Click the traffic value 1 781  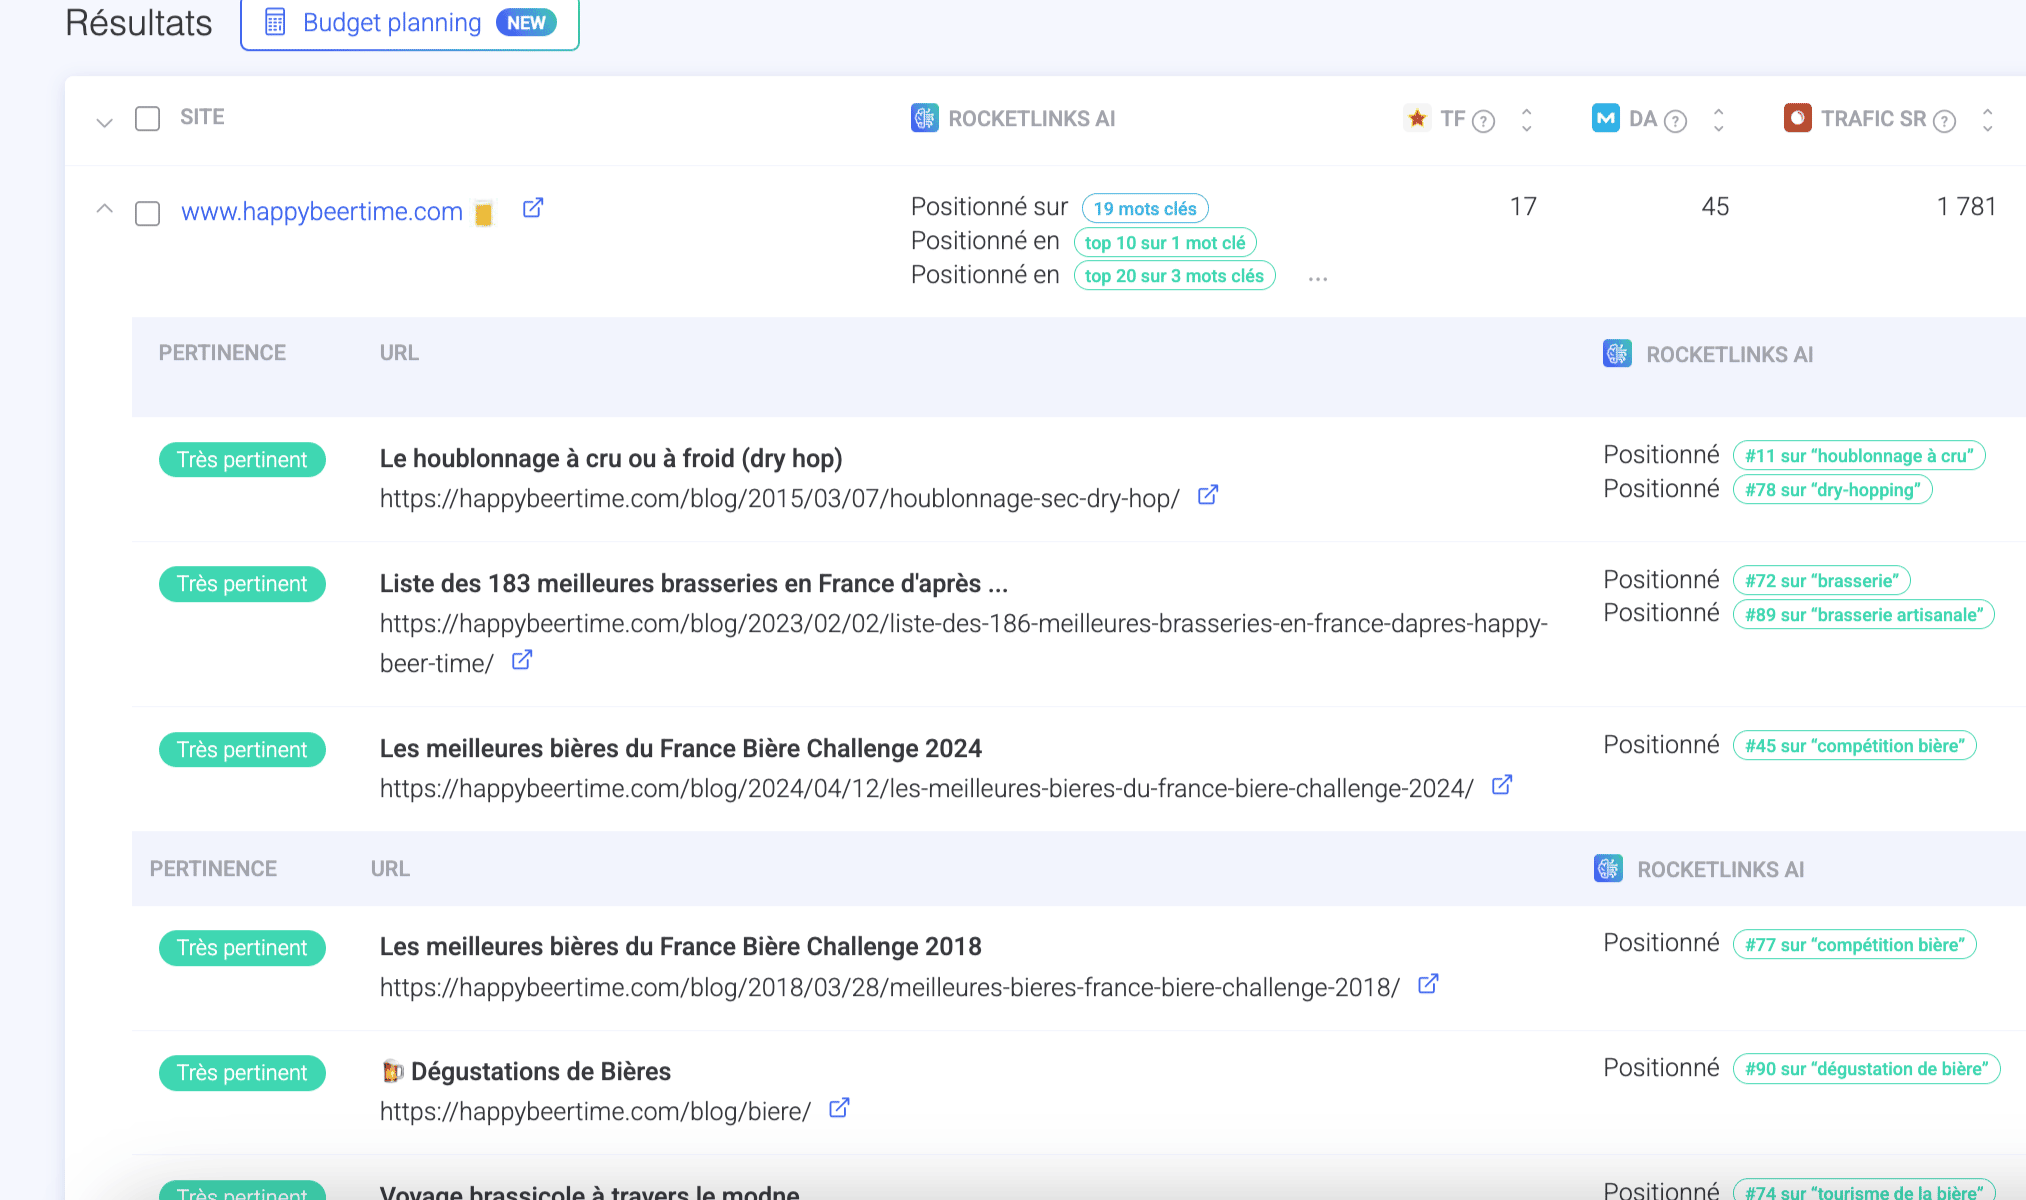[x=1966, y=207]
